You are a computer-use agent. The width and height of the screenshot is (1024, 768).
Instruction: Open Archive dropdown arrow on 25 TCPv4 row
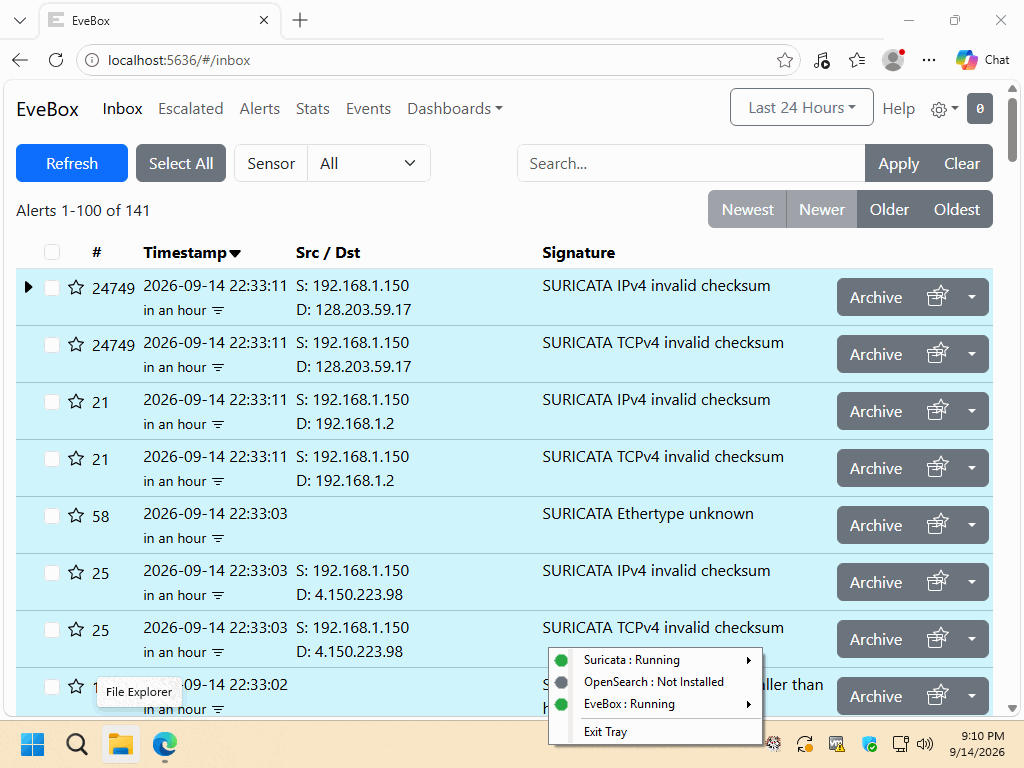tap(972, 639)
